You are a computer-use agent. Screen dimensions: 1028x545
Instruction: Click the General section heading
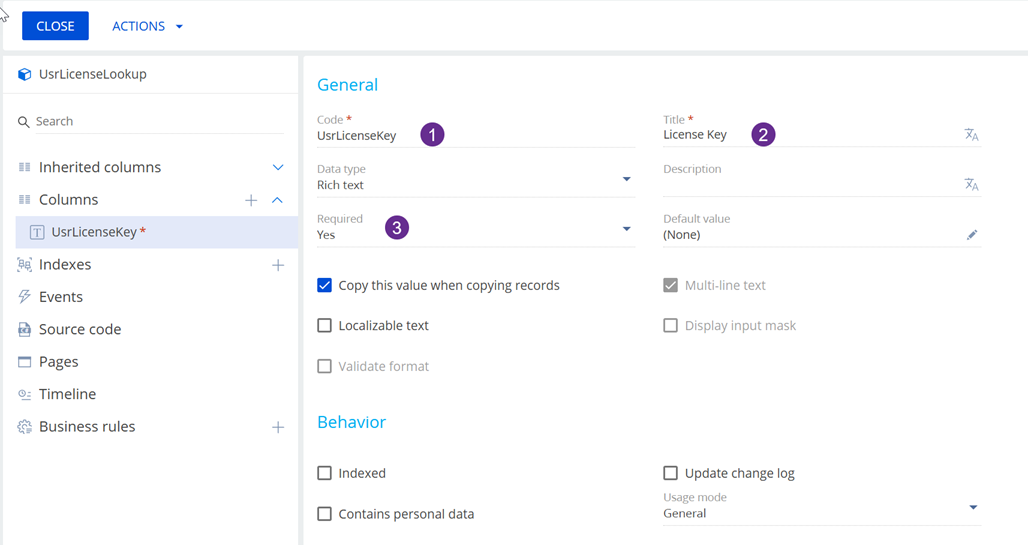click(347, 85)
